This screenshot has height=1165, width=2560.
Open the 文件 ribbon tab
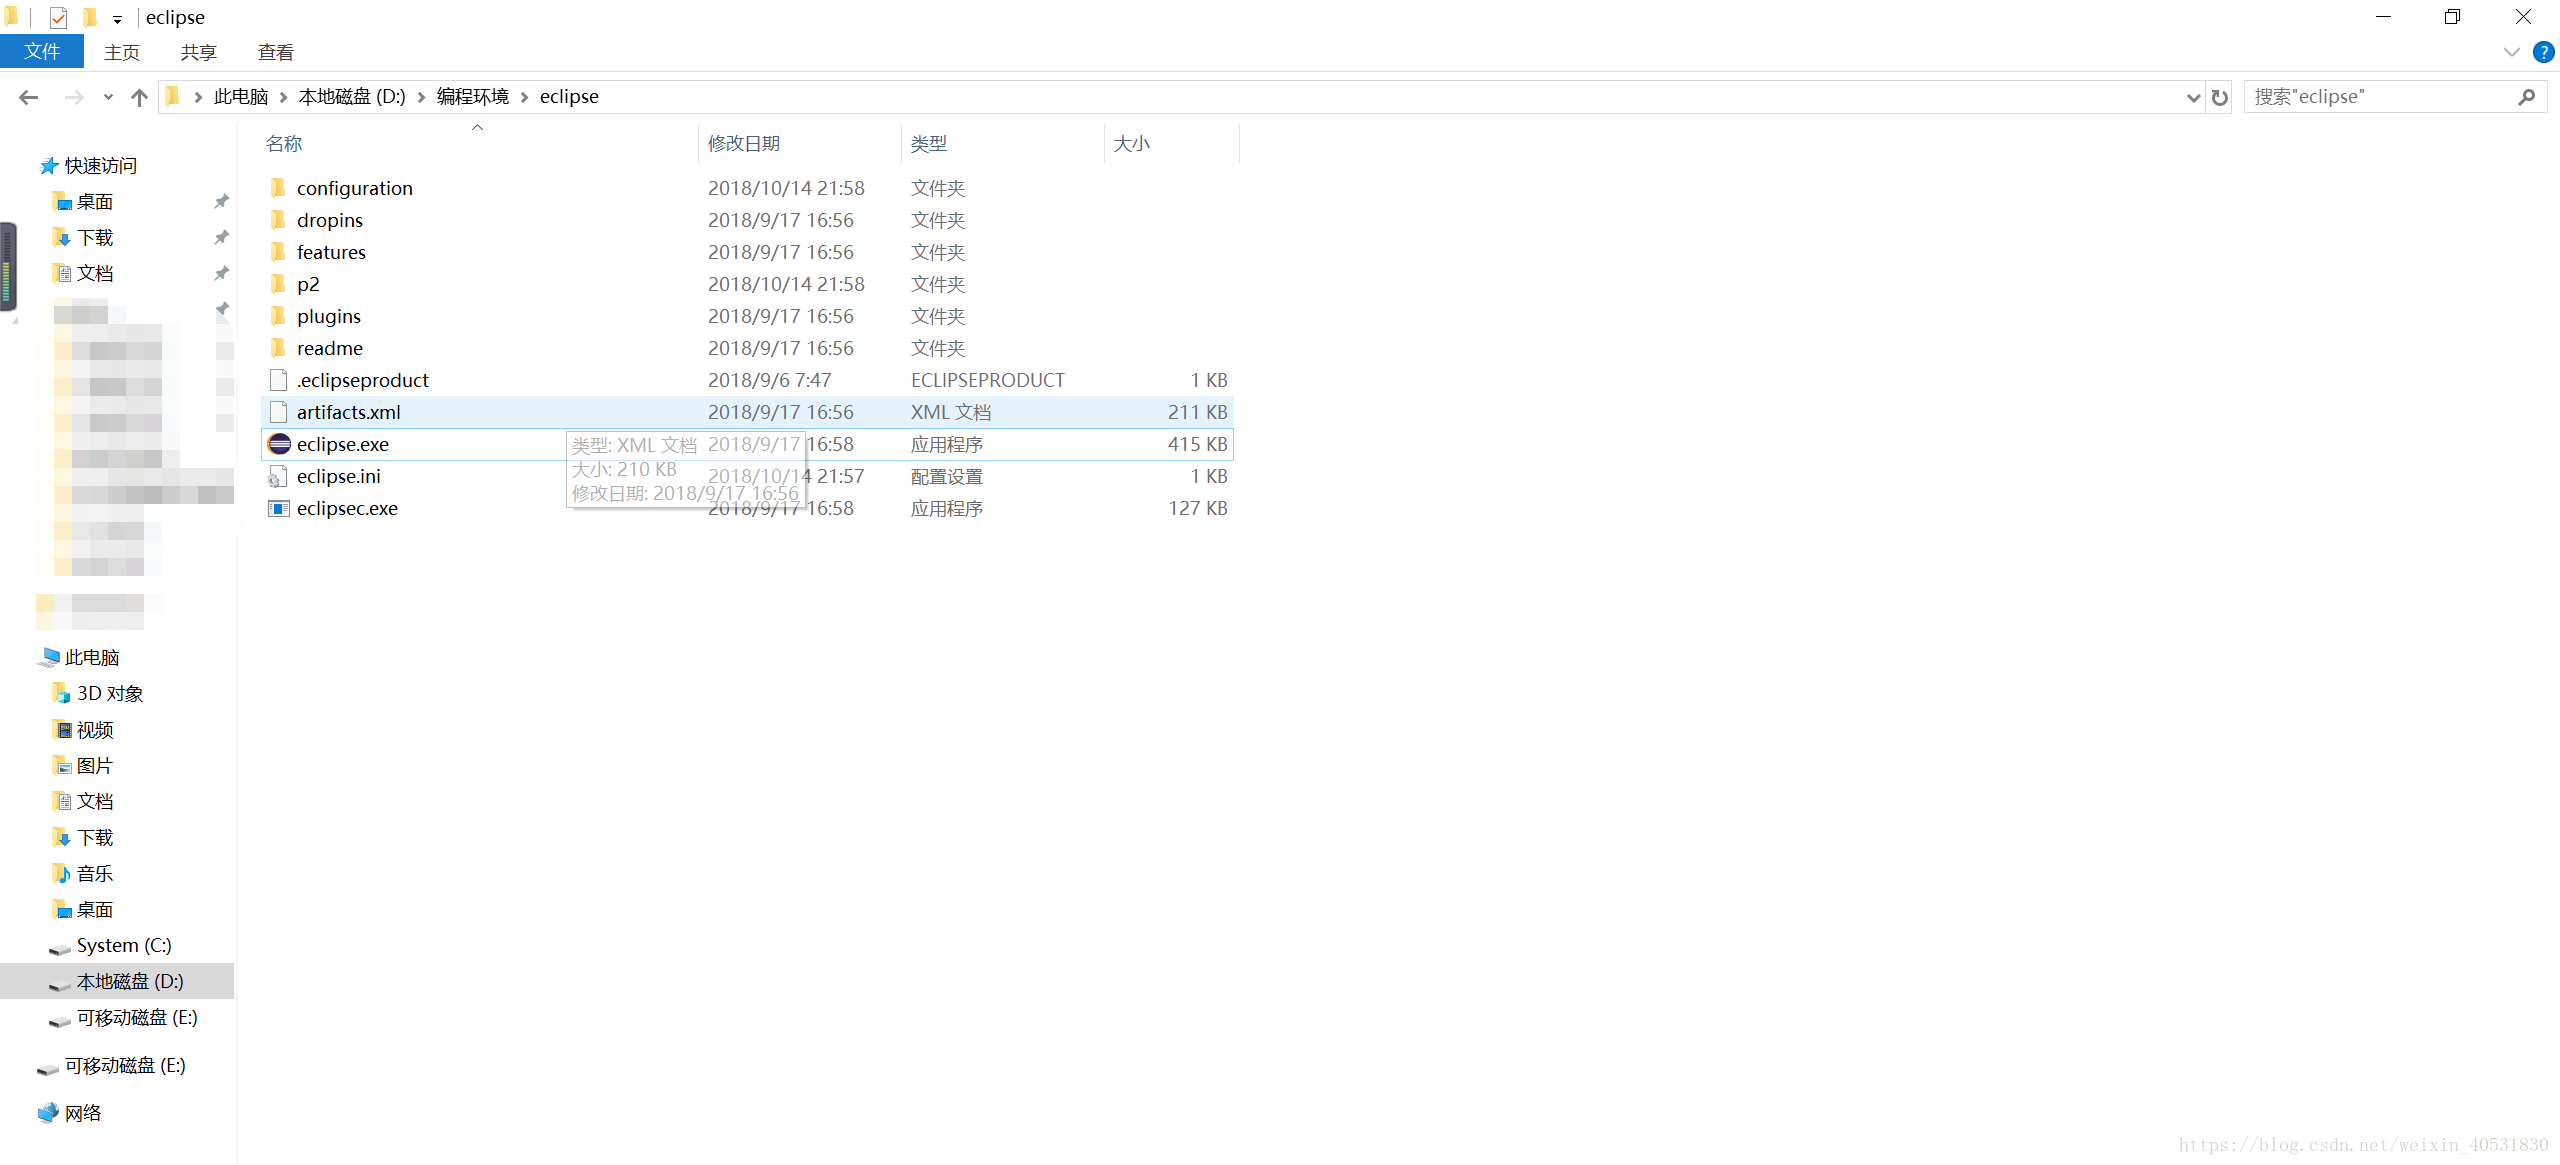[42, 52]
